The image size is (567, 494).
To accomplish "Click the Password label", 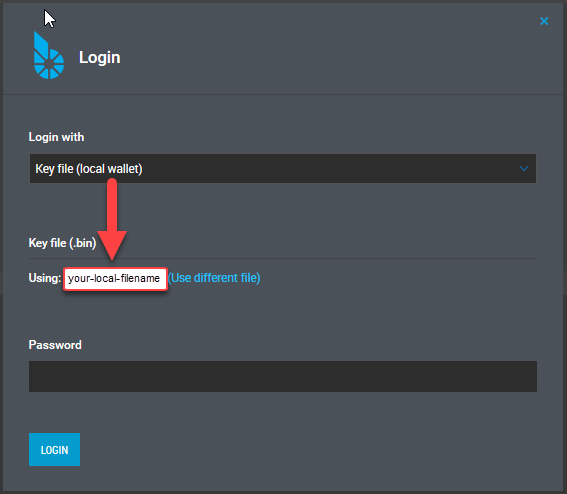I will point(55,345).
